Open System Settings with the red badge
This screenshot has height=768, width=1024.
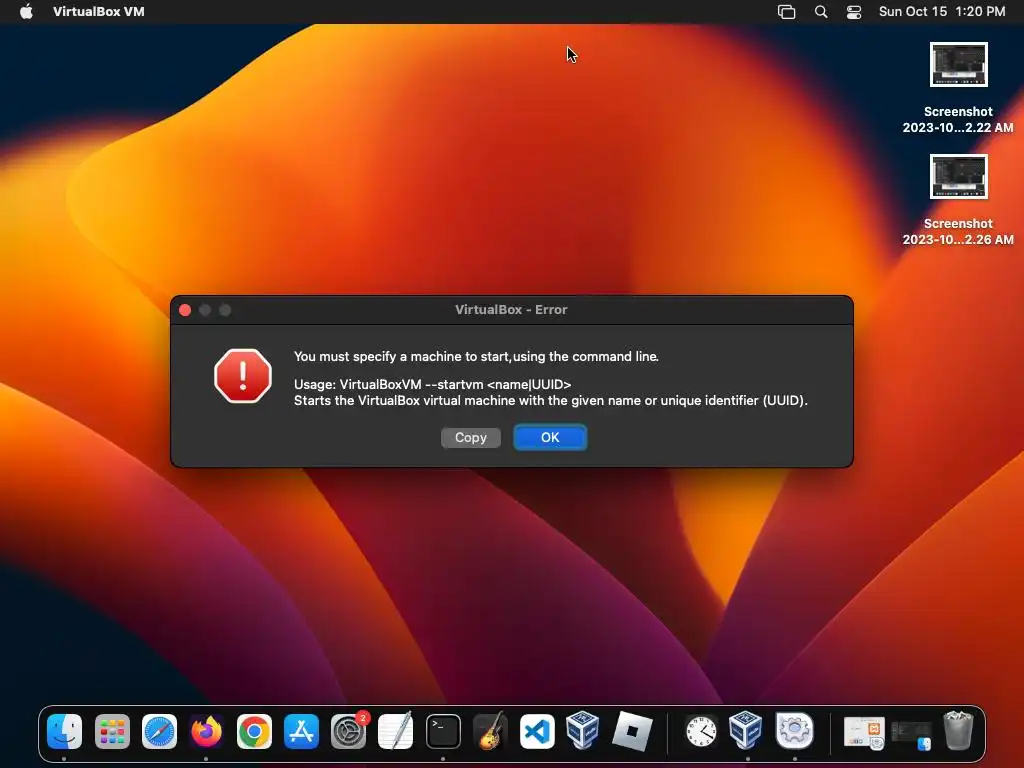[349, 731]
